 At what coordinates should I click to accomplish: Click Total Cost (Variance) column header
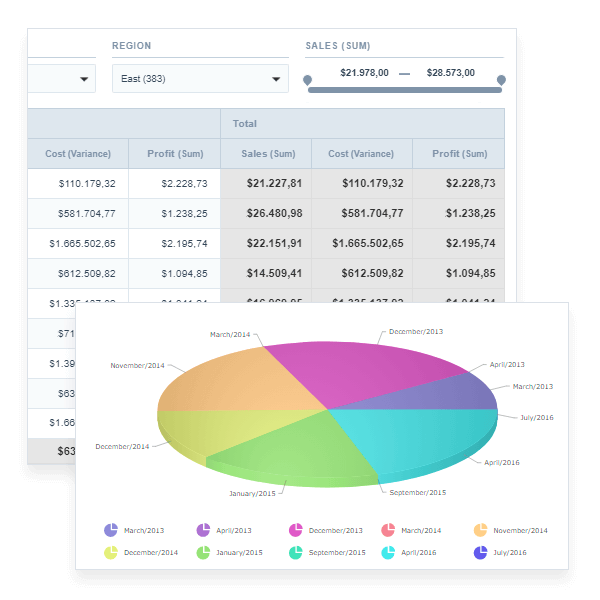click(x=361, y=153)
